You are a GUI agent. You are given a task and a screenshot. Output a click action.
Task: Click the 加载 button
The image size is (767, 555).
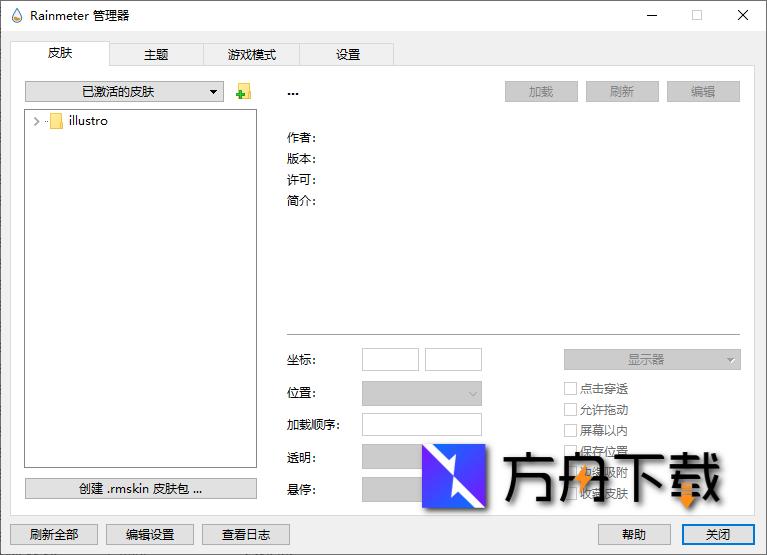tap(541, 91)
